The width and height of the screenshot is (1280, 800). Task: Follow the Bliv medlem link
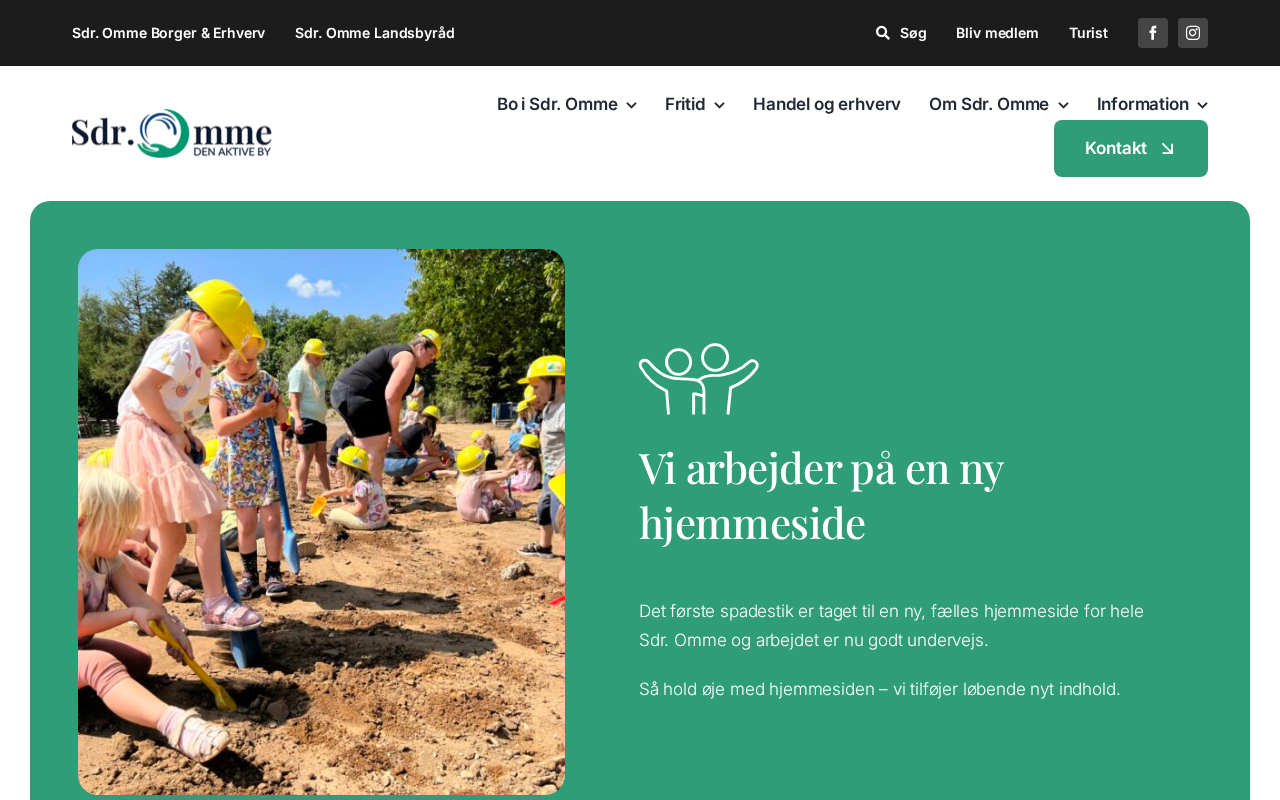(x=997, y=33)
